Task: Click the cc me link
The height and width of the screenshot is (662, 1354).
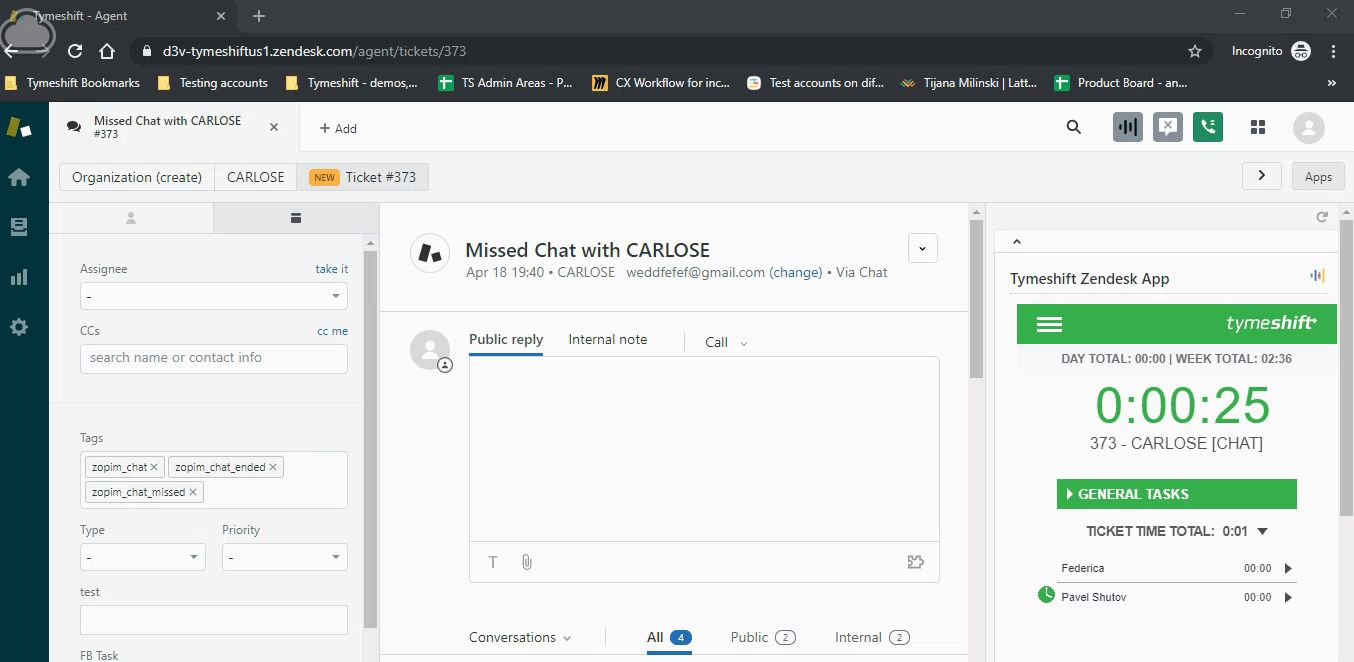Action: click(333, 331)
